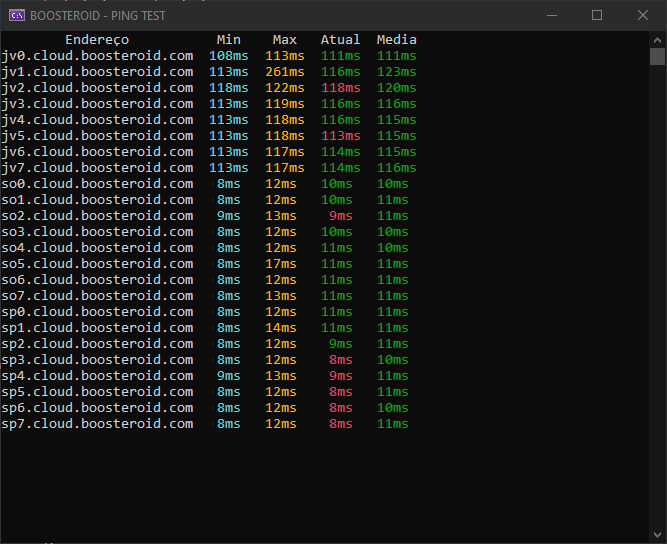Click sp6.cloud.boosteroid.com address
Image resolution: width=667 pixels, height=544 pixels.
coord(97,408)
